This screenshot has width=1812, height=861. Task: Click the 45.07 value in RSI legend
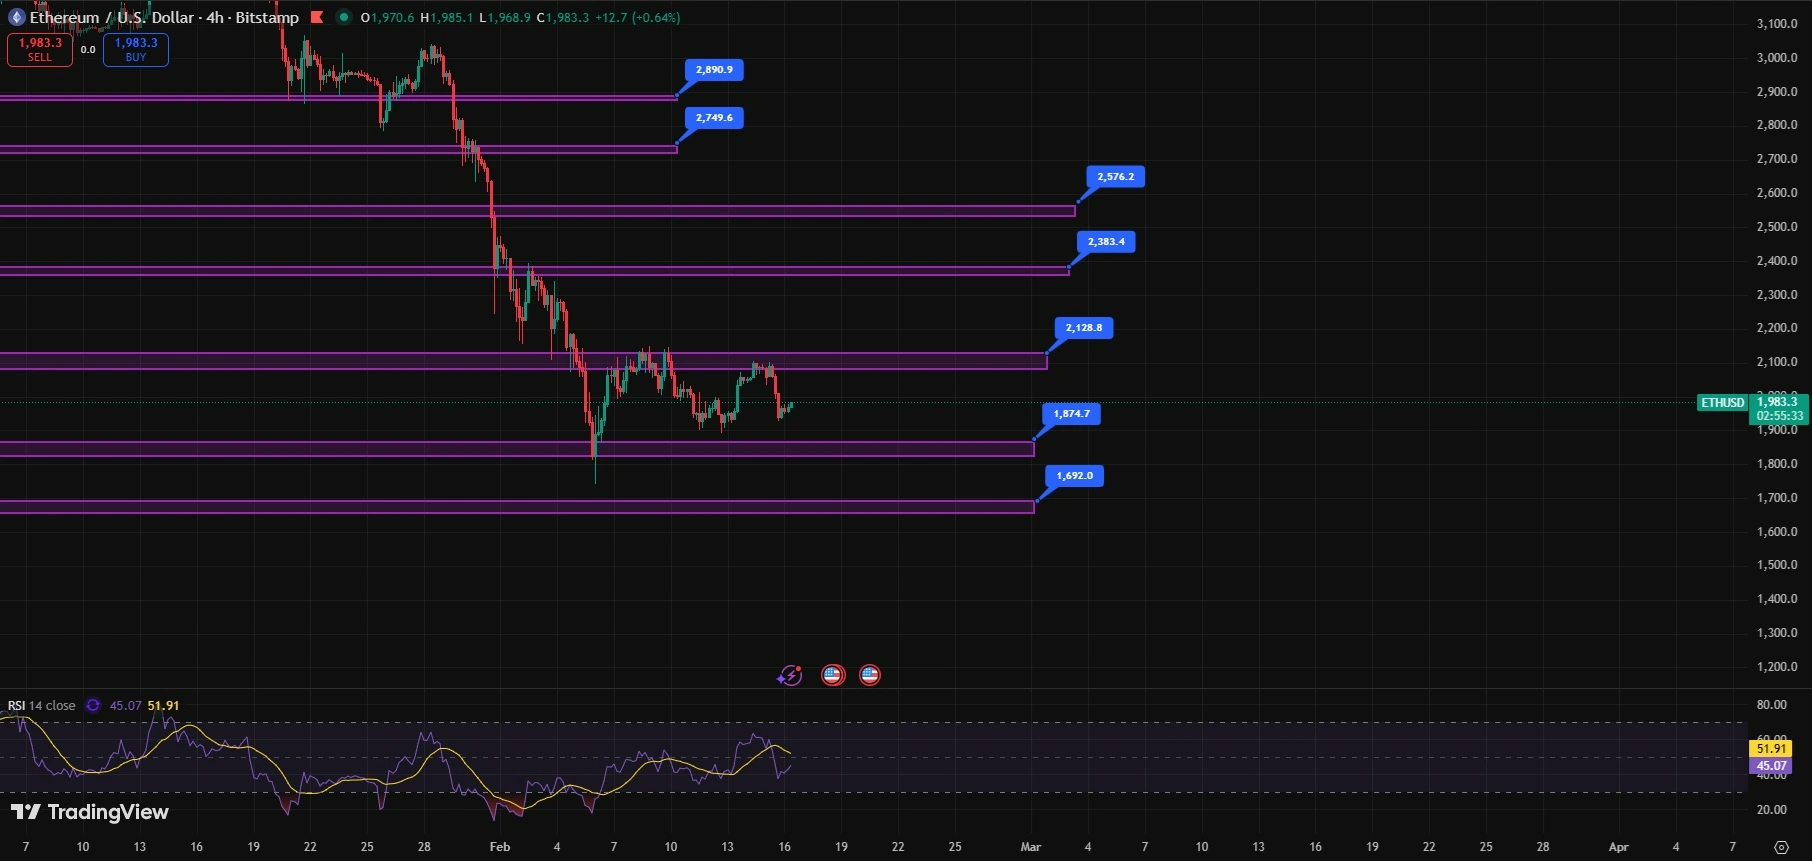[x=125, y=705]
